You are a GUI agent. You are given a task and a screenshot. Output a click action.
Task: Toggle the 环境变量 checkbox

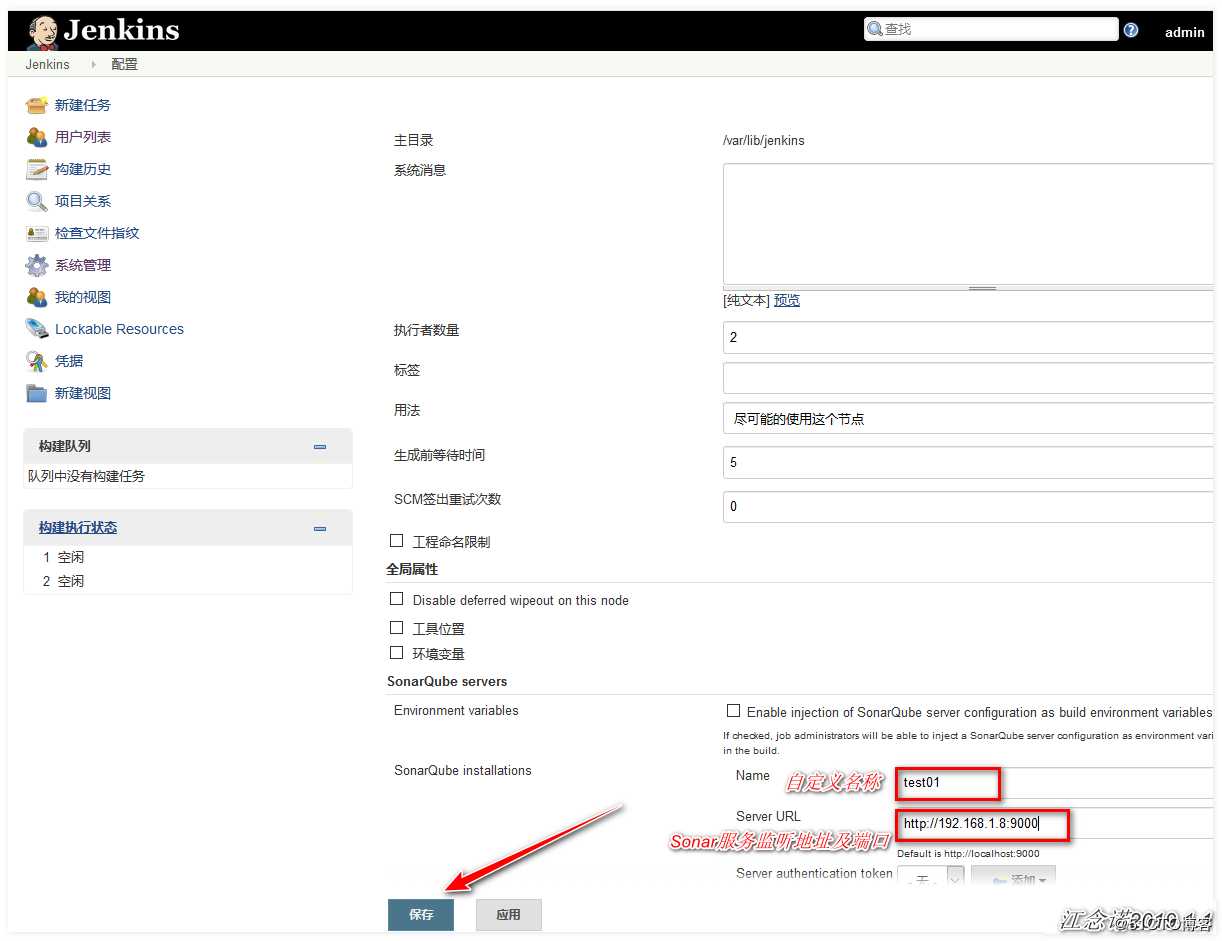click(x=397, y=653)
